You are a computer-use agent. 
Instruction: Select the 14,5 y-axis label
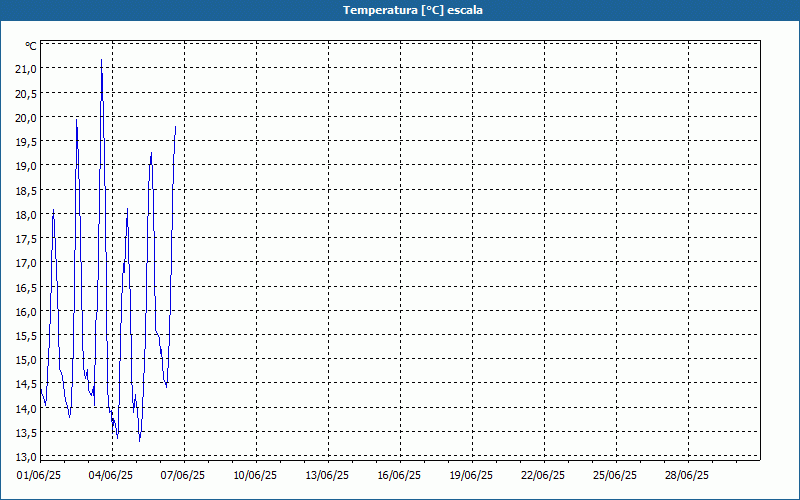click(26, 384)
